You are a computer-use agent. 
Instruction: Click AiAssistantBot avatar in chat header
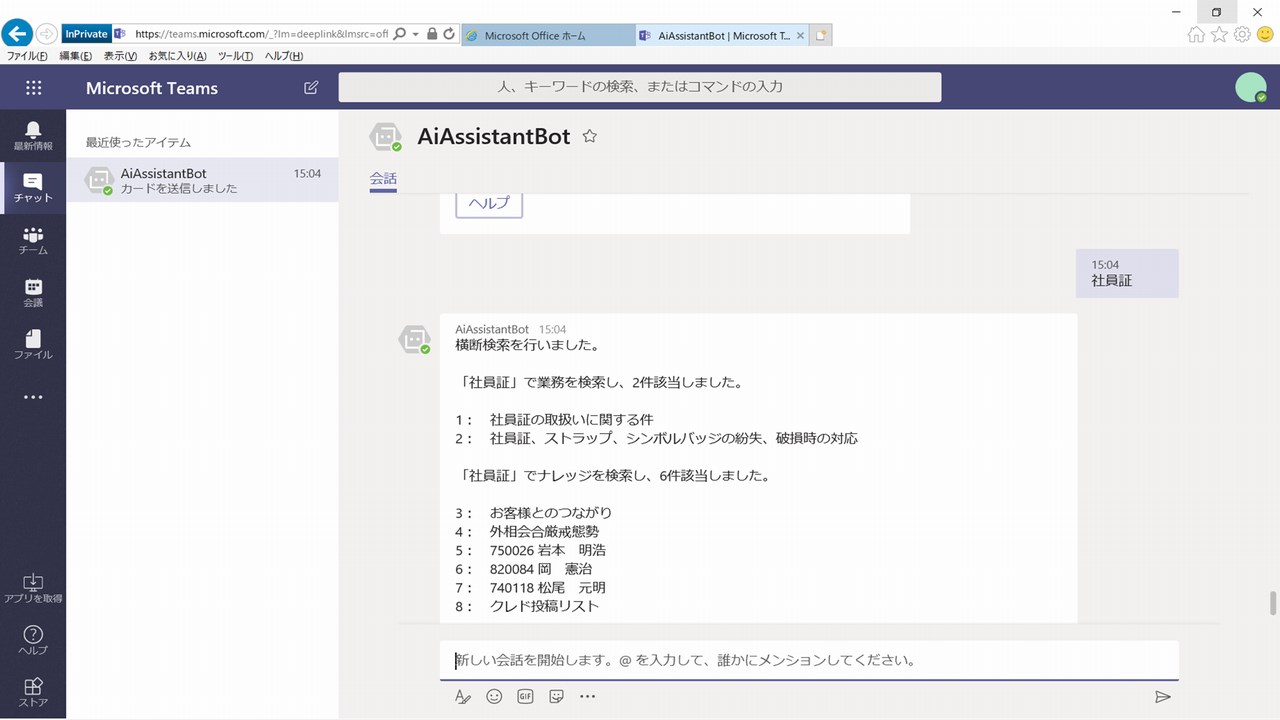(x=386, y=137)
